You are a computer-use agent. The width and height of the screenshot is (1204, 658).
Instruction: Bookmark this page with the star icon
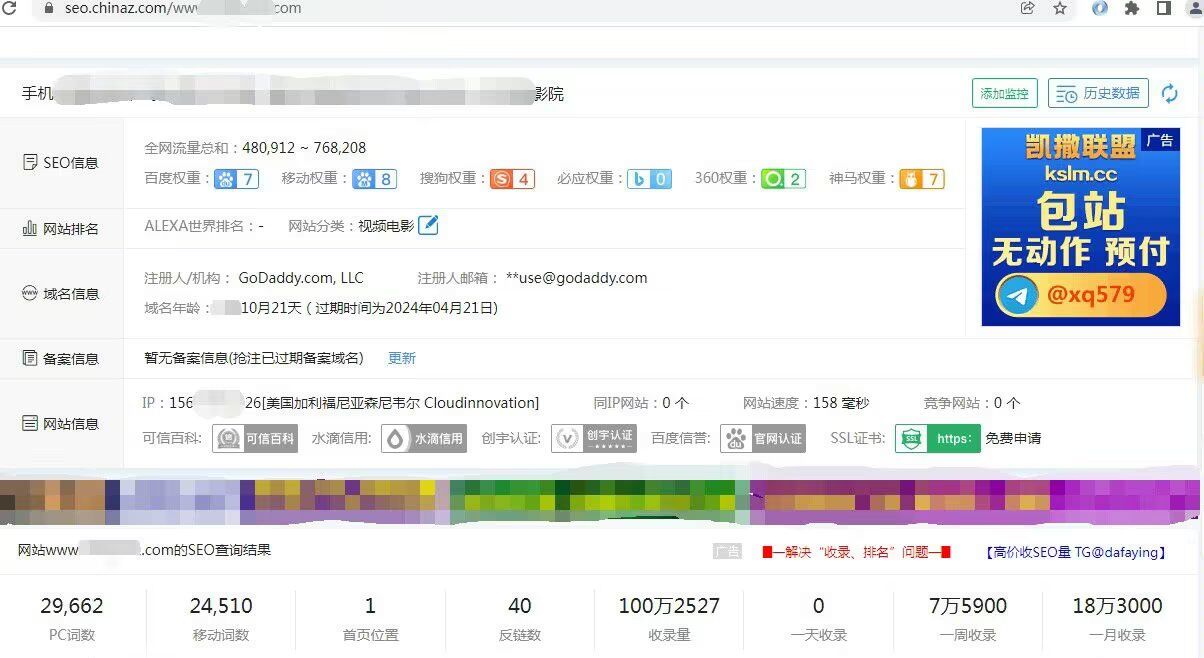1060,8
